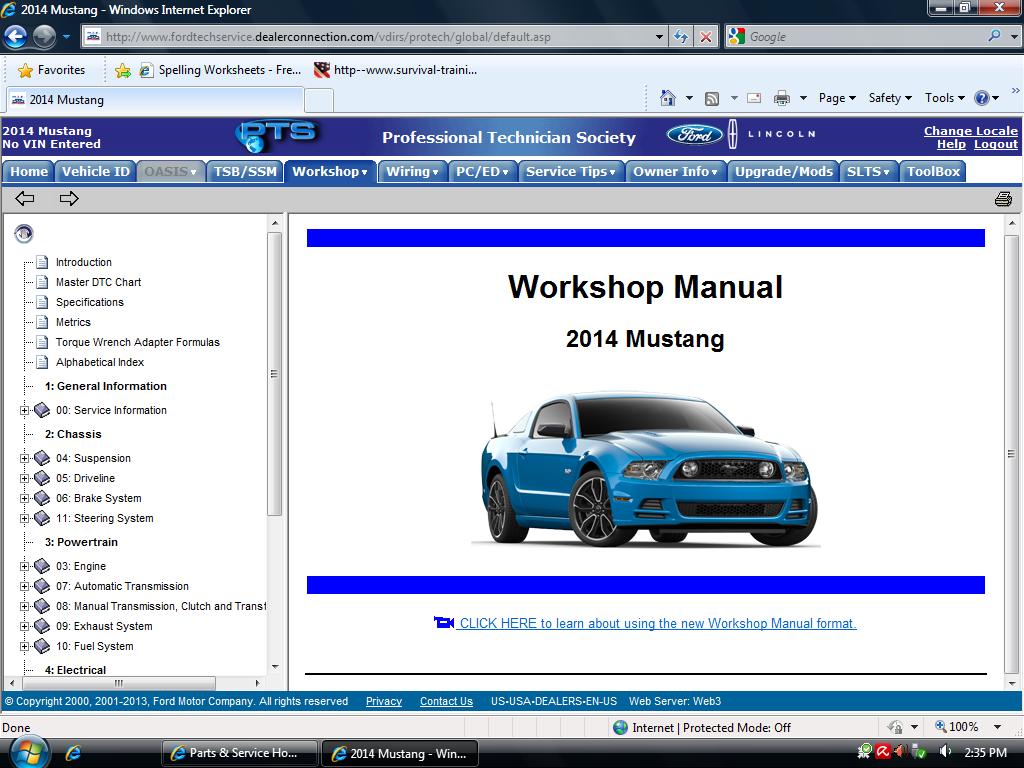Click the workshop manual forward arrow
The height and width of the screenshot is (768, 1024).
(x=69, y=199)
